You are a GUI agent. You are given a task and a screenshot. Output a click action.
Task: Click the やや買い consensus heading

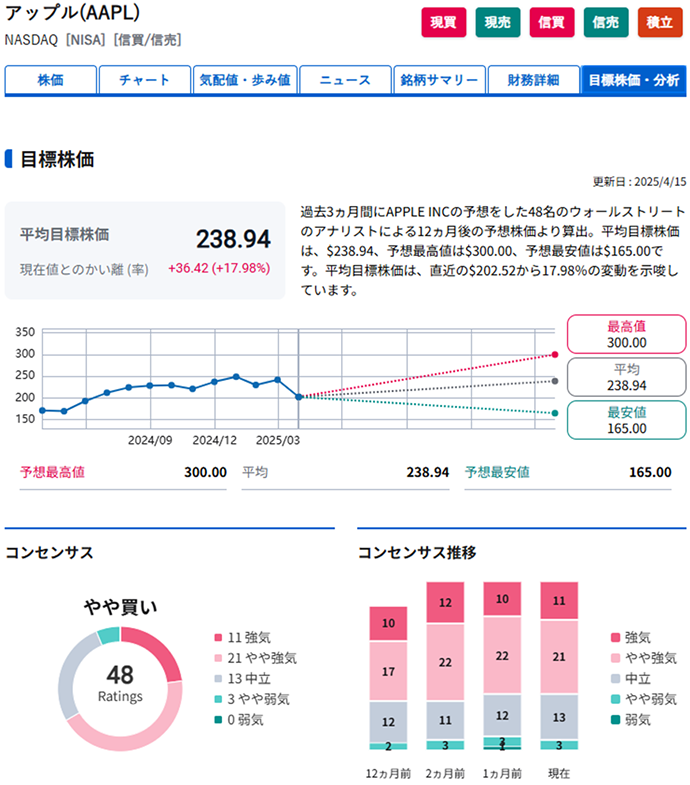pos(120,607)
